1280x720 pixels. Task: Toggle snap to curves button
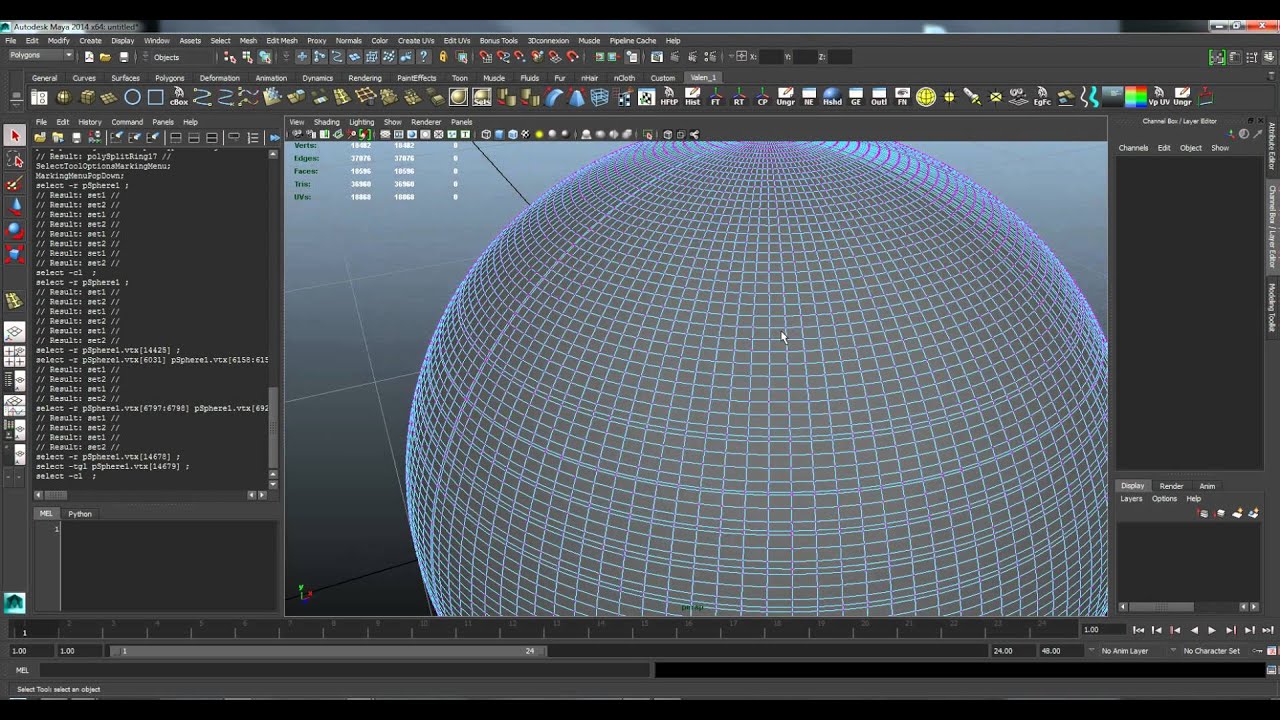tap(503, 57)
